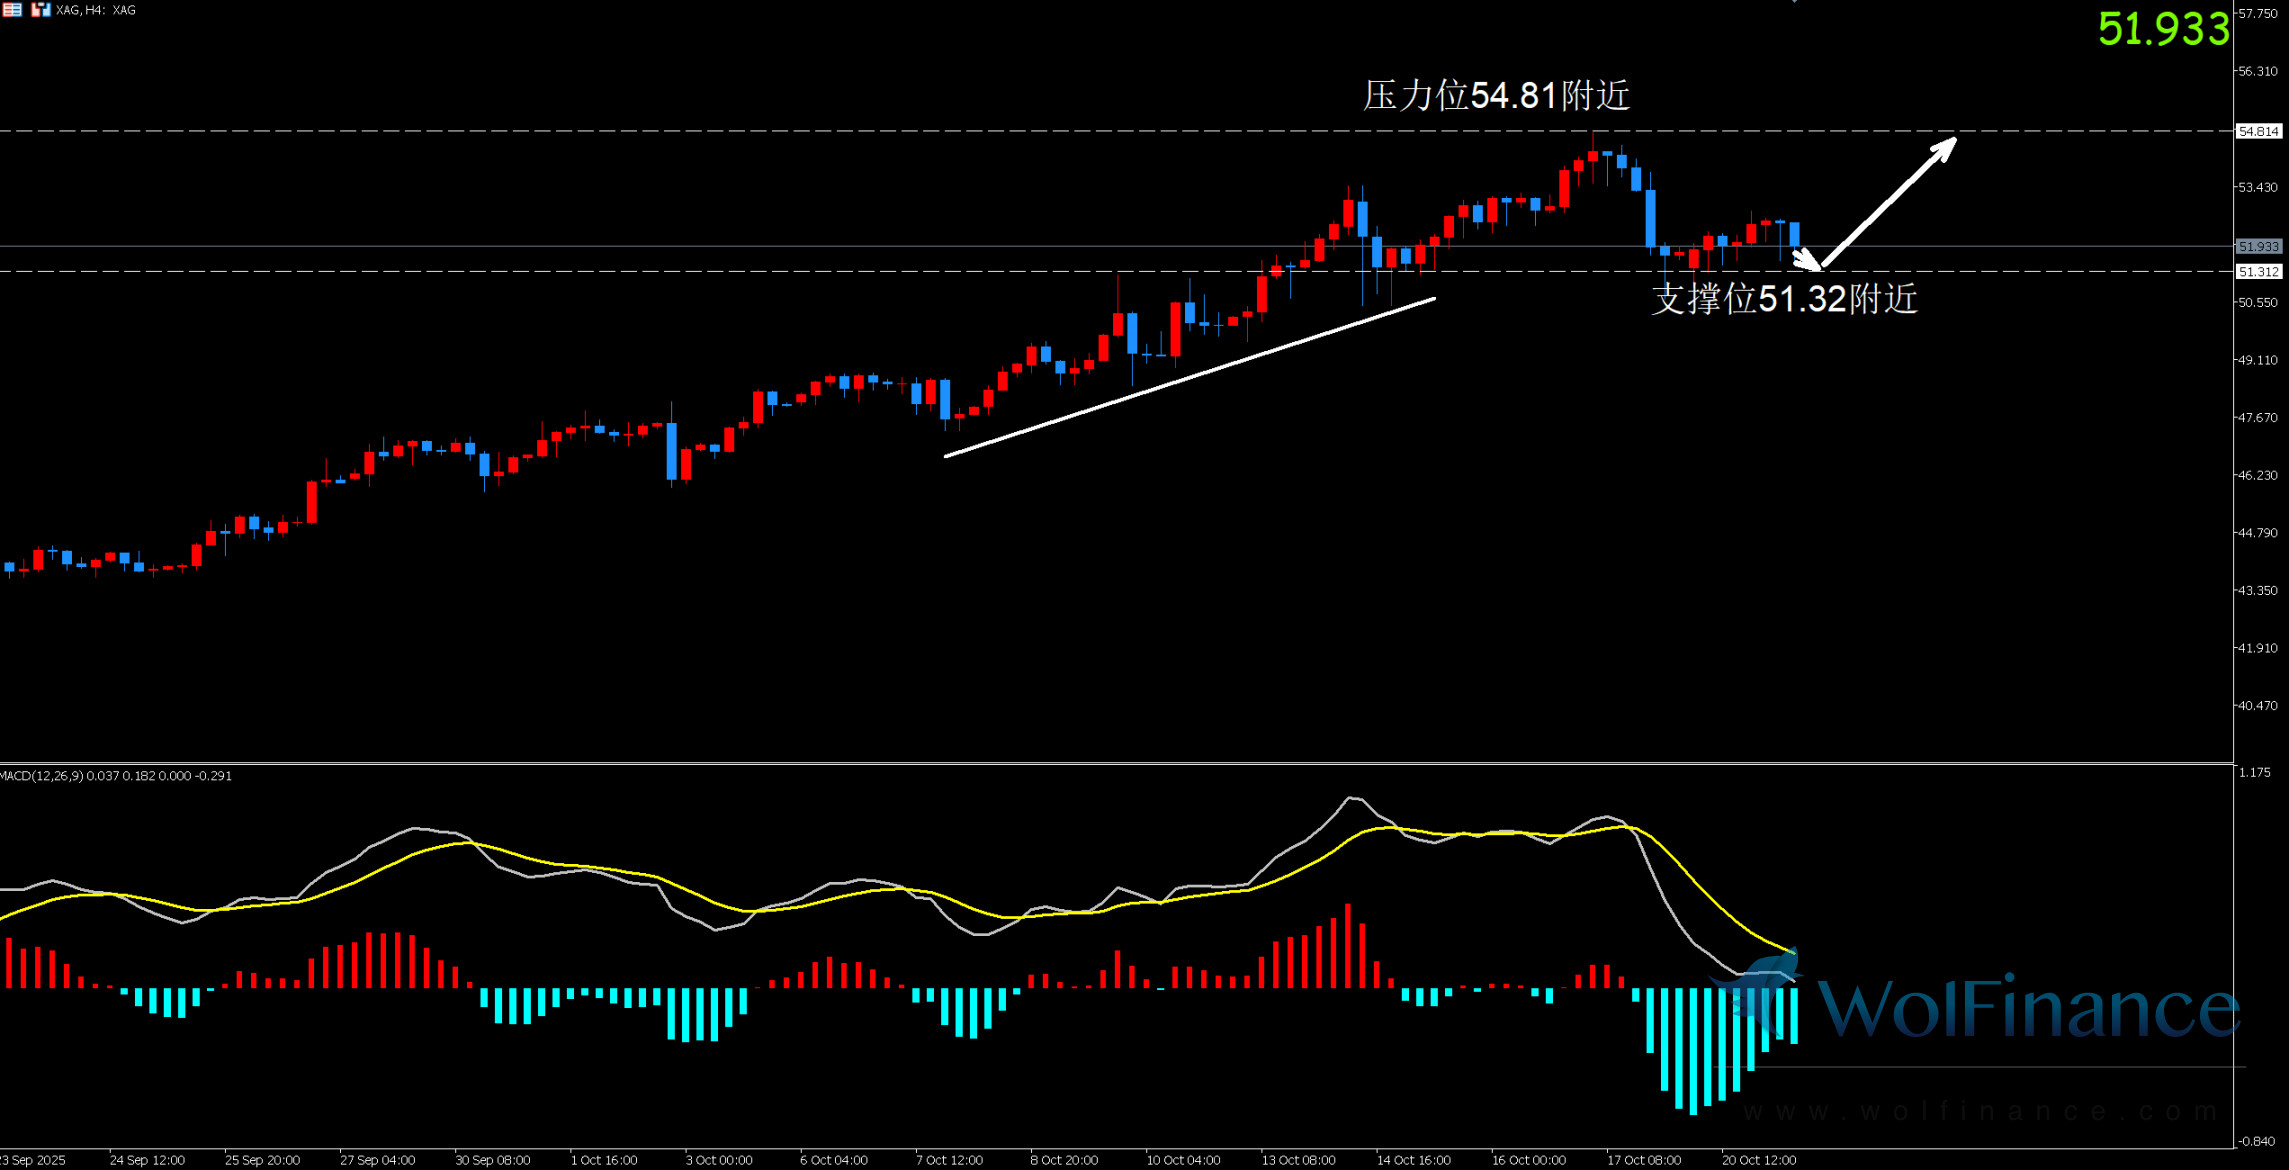Viewport: 2289px width, 1170px height.
Task: Click the Depth of Market table icon
Action: [11, 9]
